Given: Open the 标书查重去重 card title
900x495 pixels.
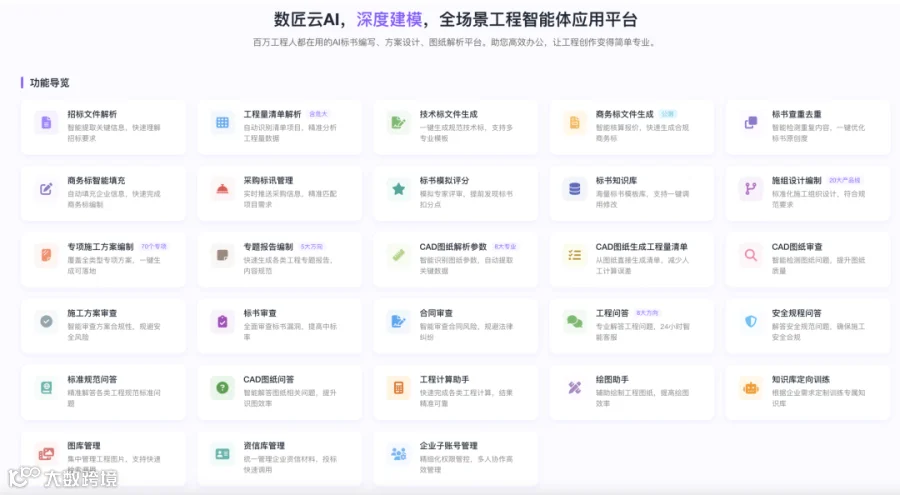Looking at the screenshot, I should pos(796,114).
